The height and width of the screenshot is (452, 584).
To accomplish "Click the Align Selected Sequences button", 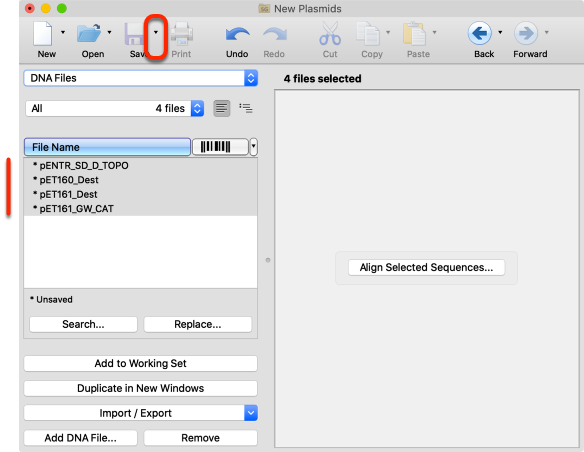I will coord(426,267).
